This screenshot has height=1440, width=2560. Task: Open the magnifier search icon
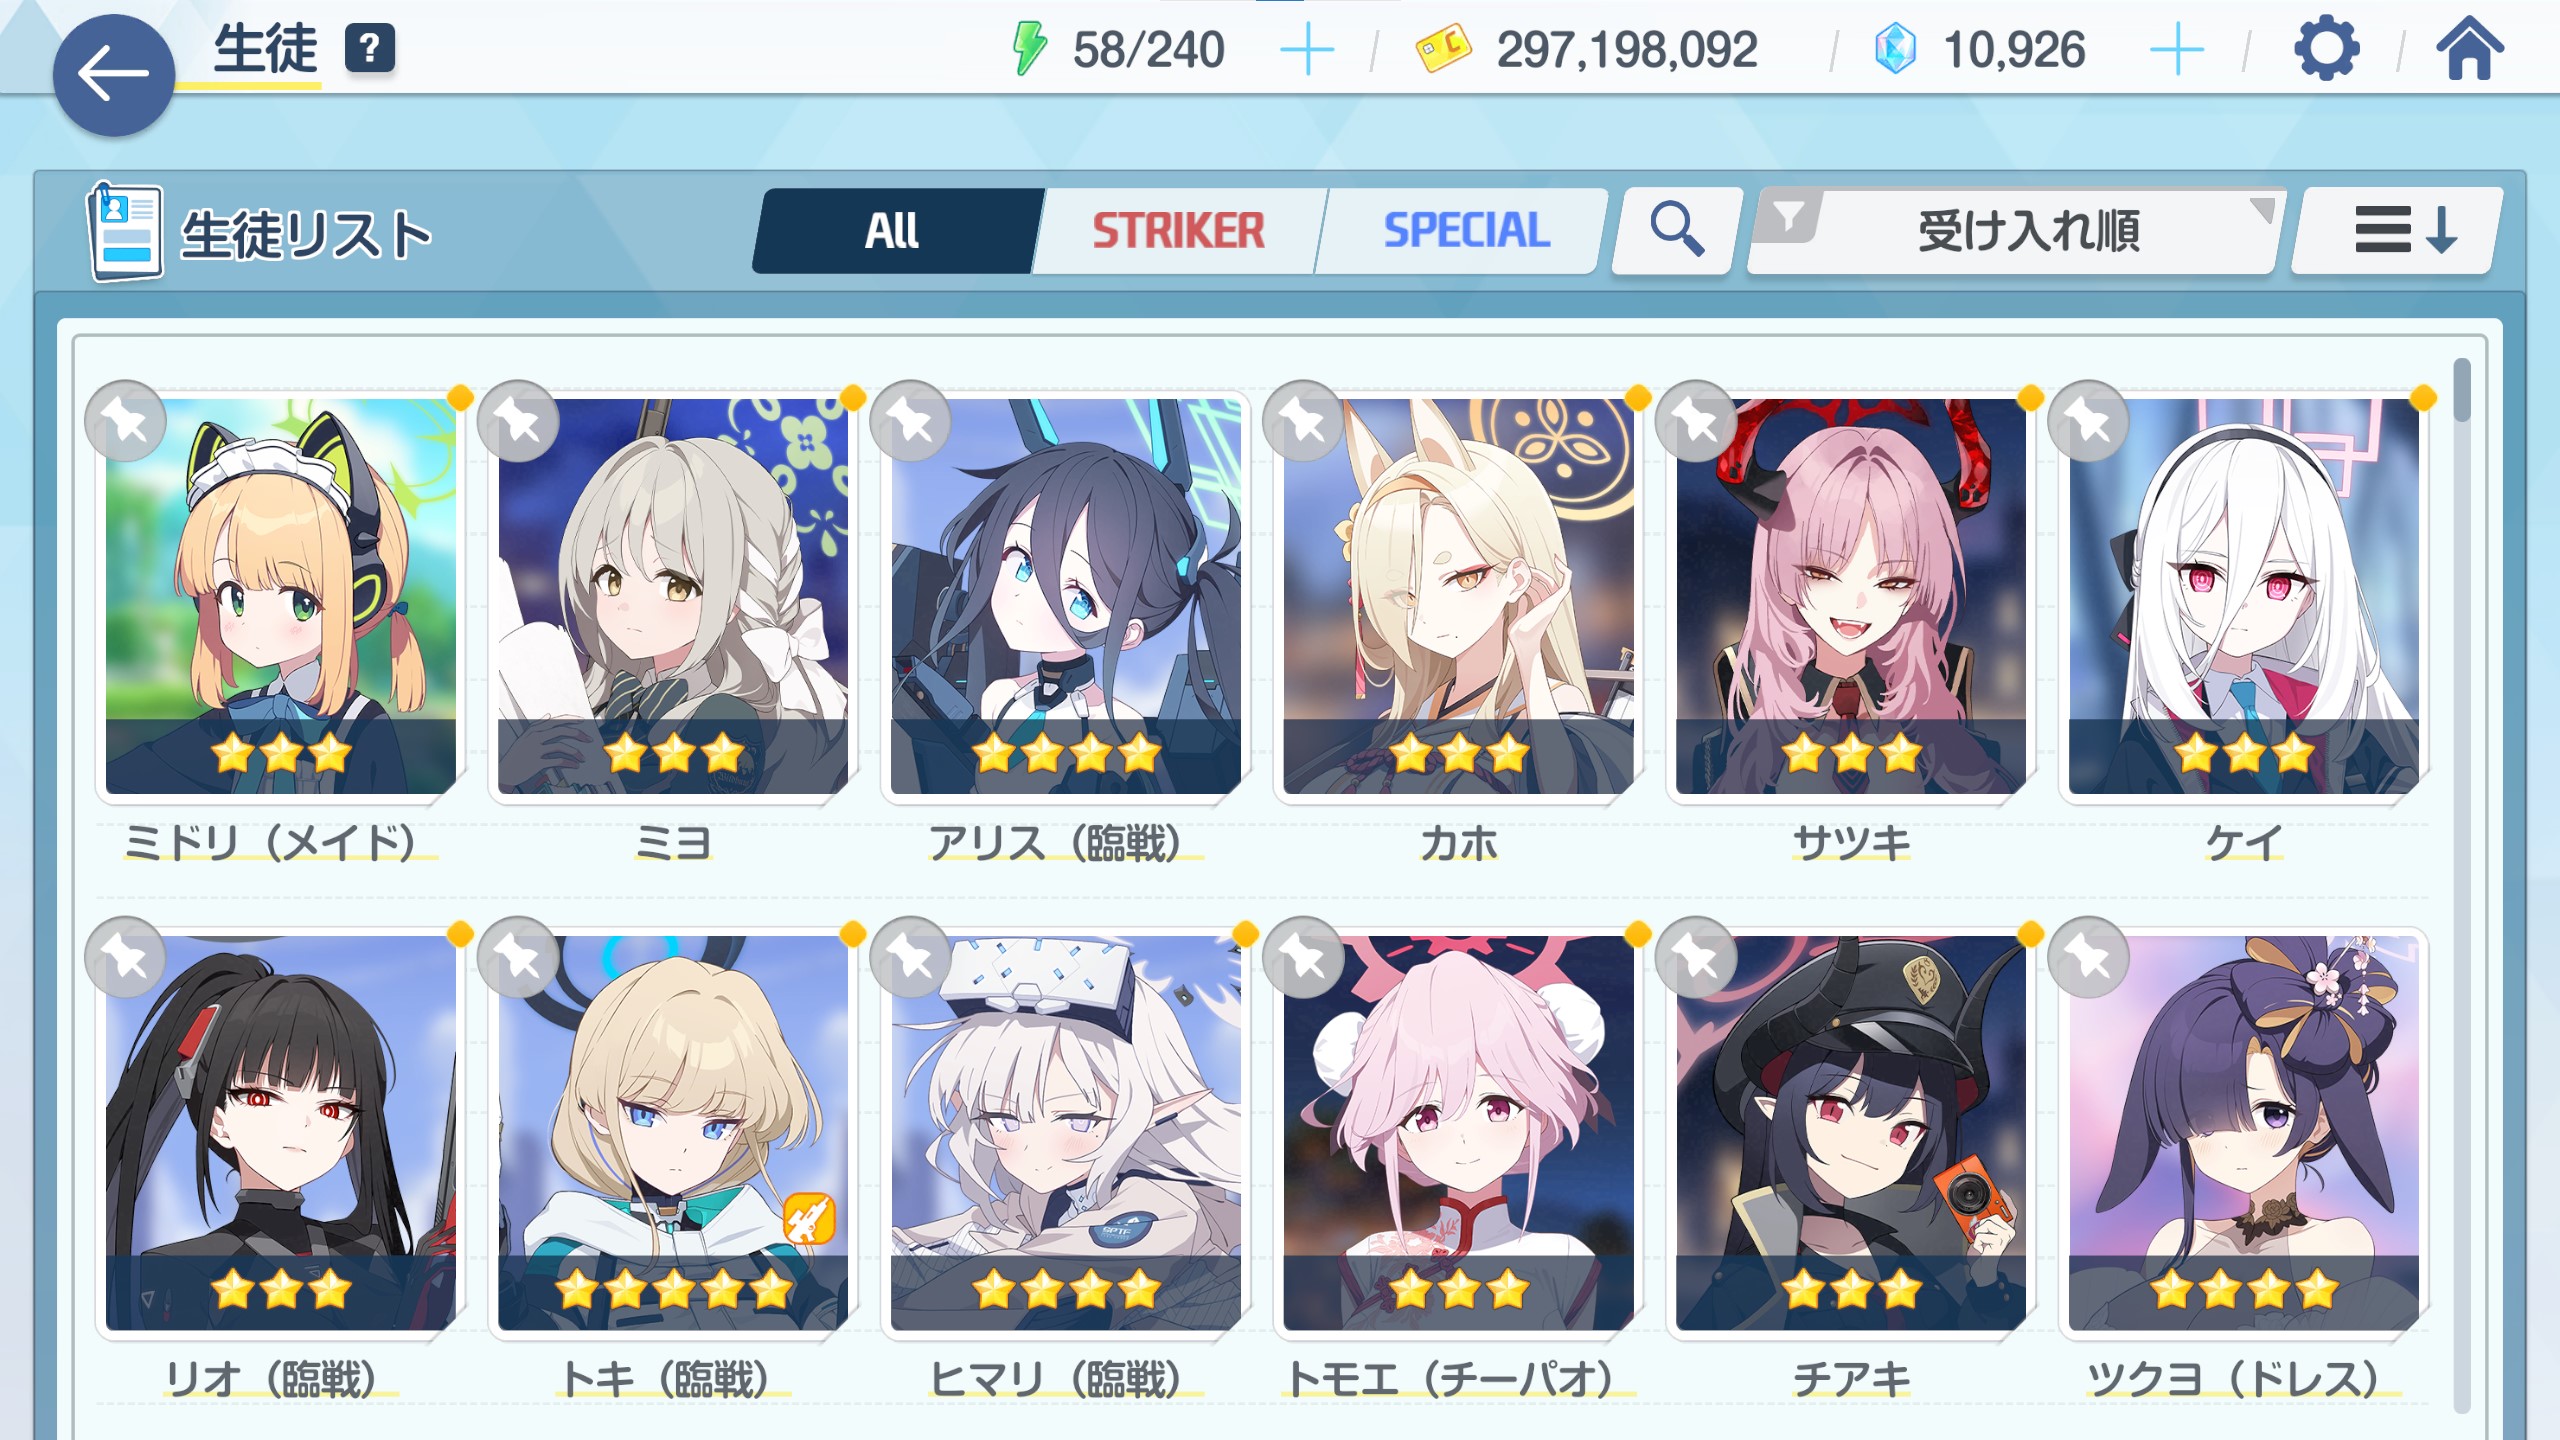click(x=1677, y=230)
